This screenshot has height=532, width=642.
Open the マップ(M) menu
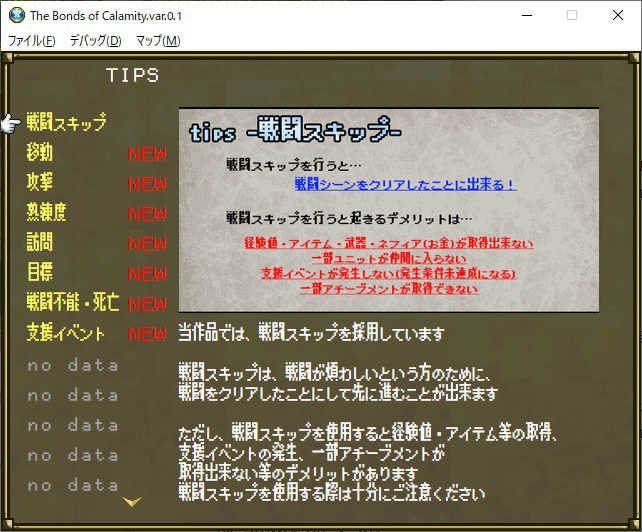pos(158,41)
